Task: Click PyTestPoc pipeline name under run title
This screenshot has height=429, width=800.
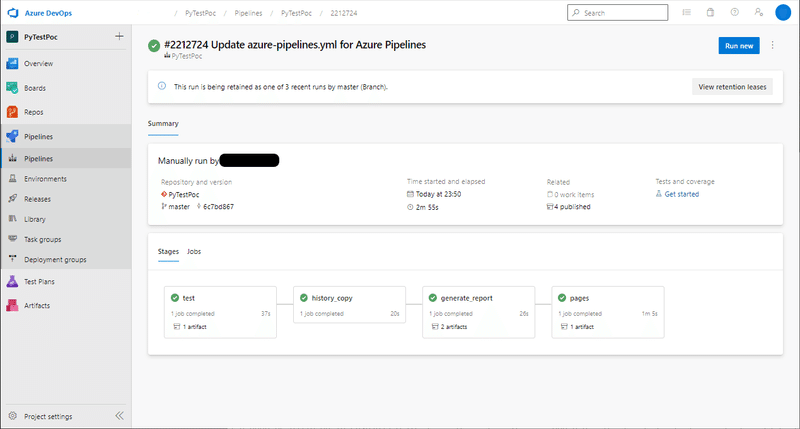Action: point(187,56)
